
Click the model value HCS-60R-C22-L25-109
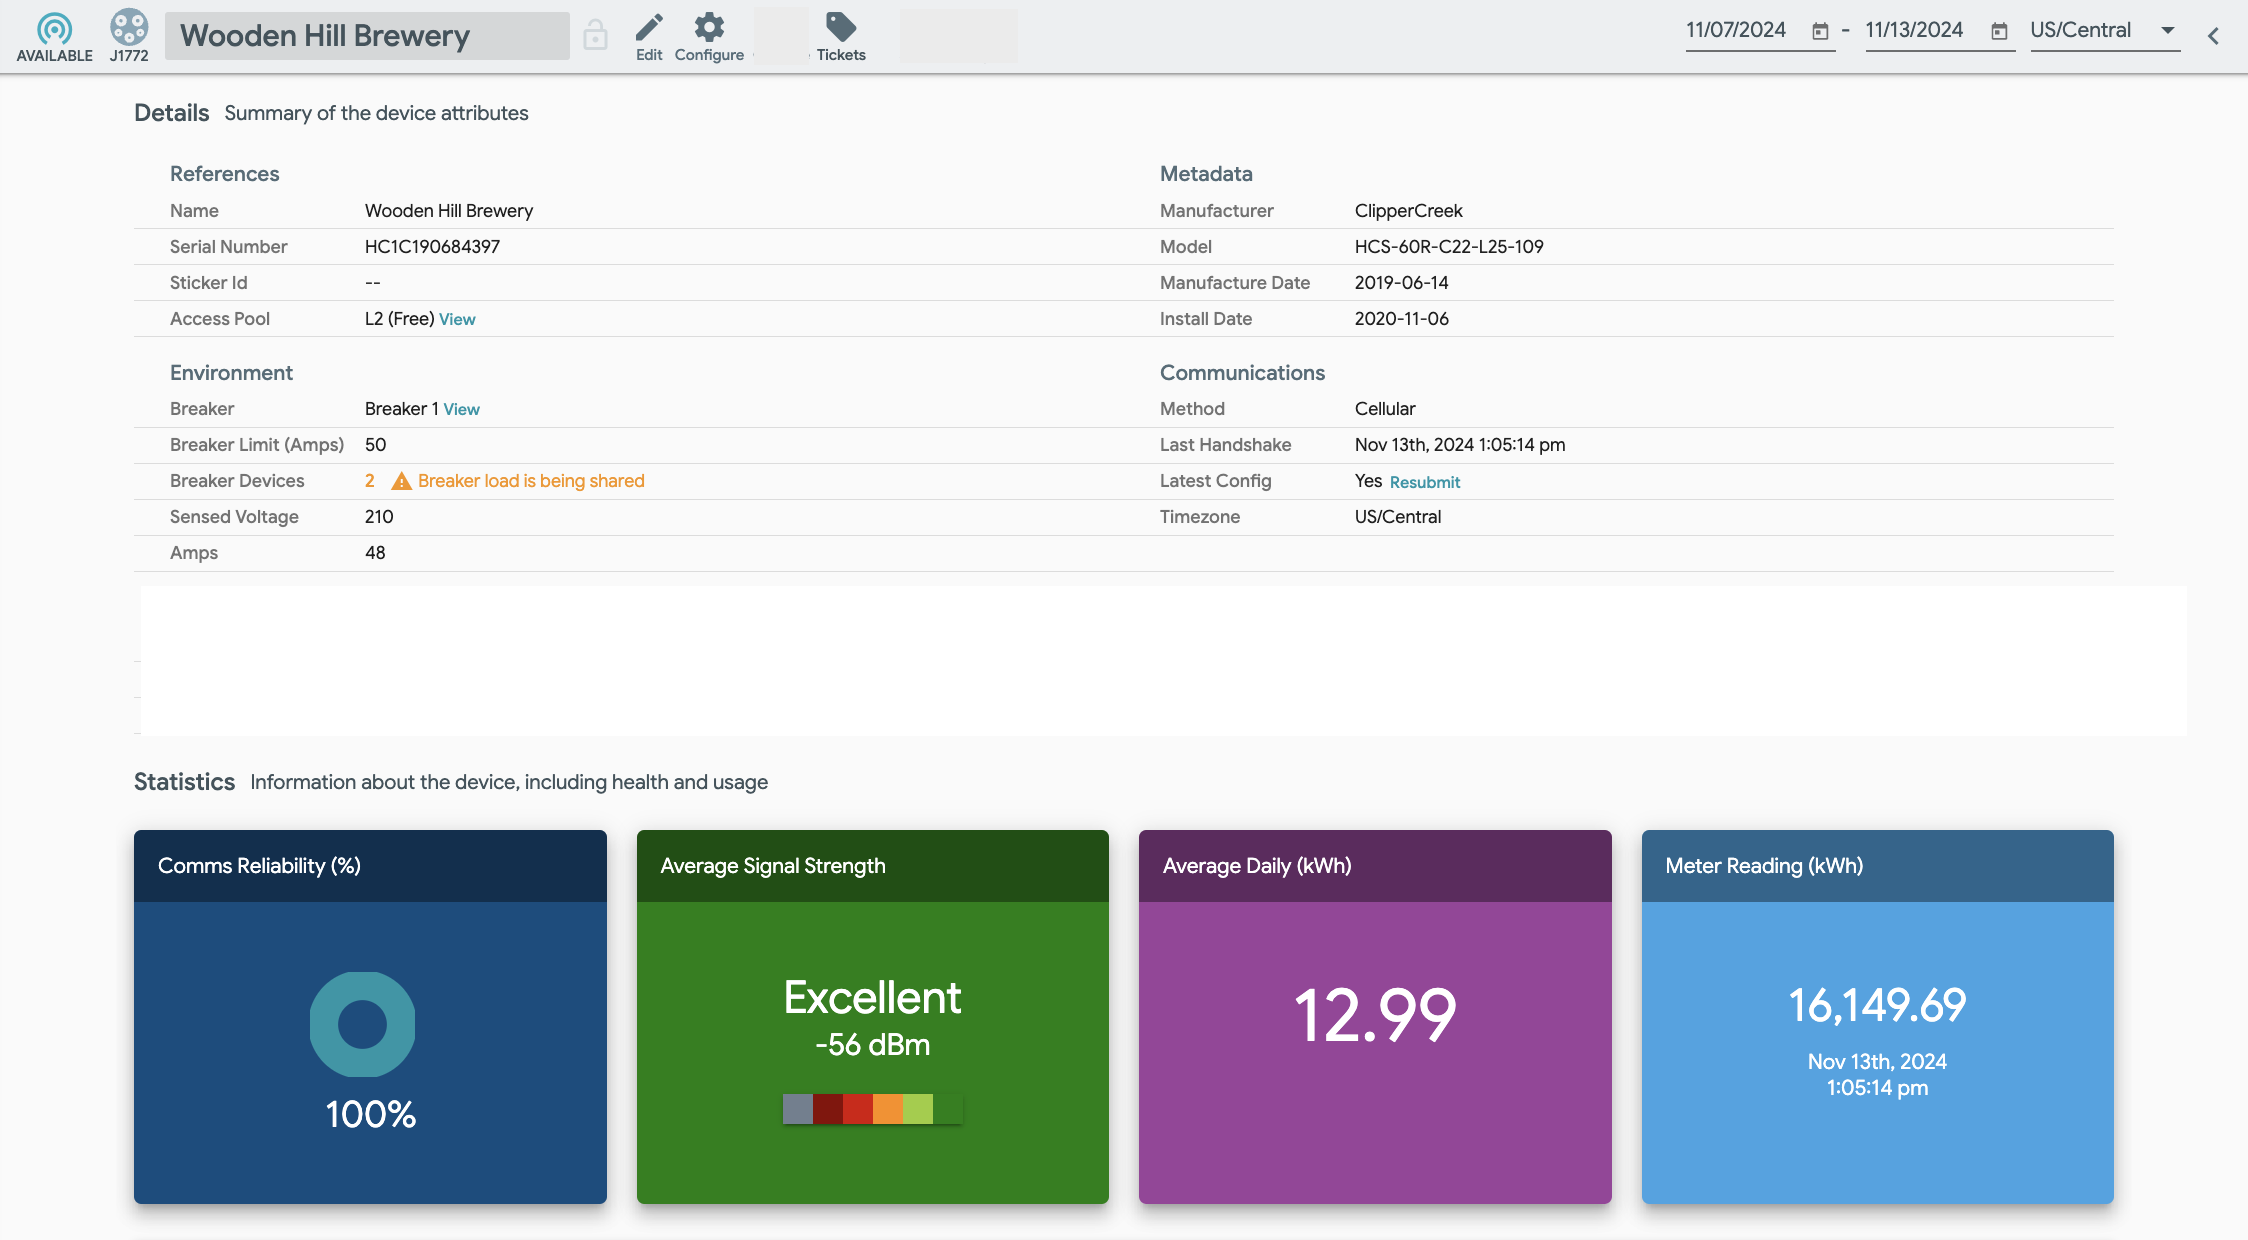(x=1449, y=247)
